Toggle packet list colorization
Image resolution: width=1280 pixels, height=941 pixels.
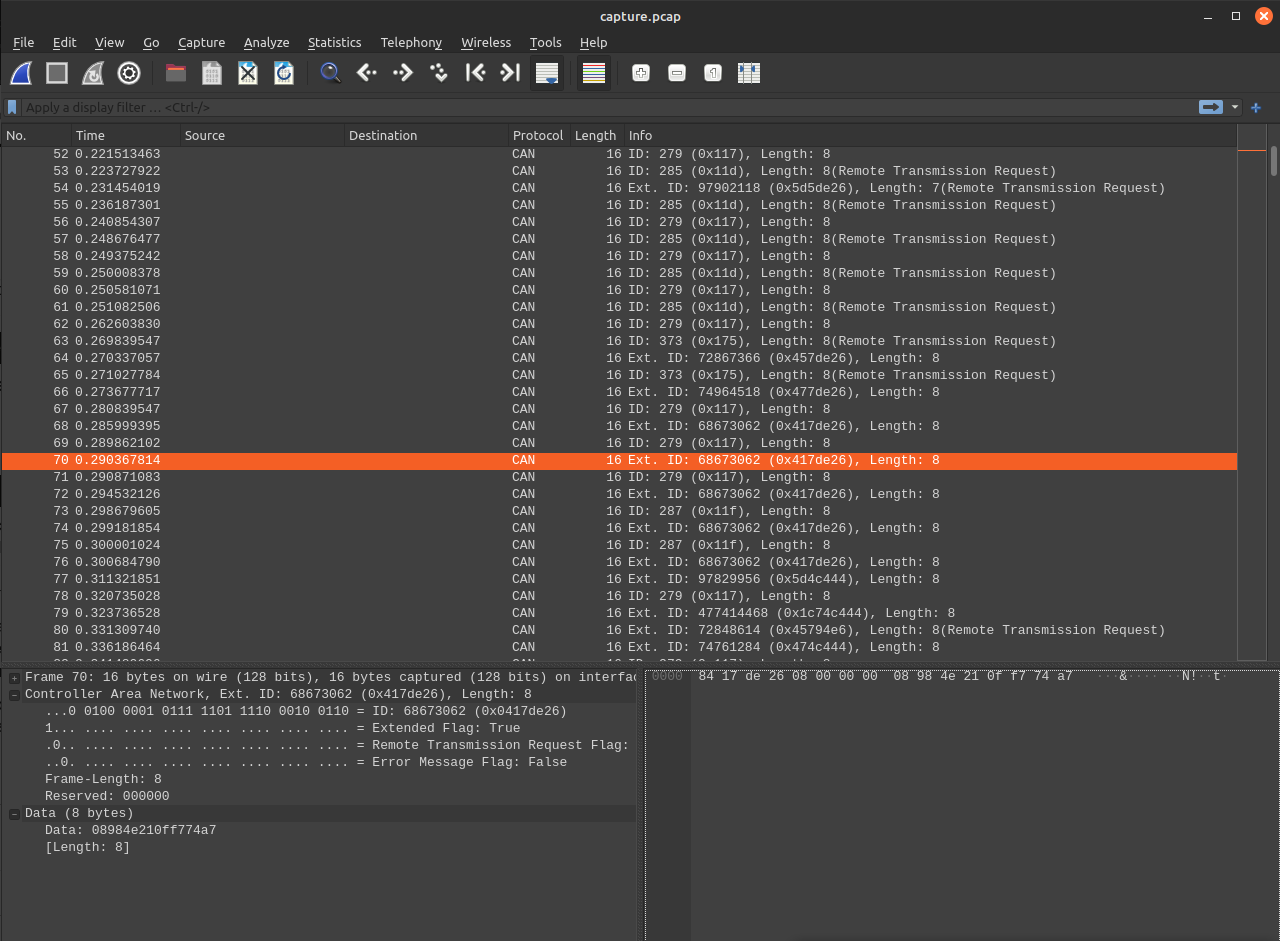[594, 73]
